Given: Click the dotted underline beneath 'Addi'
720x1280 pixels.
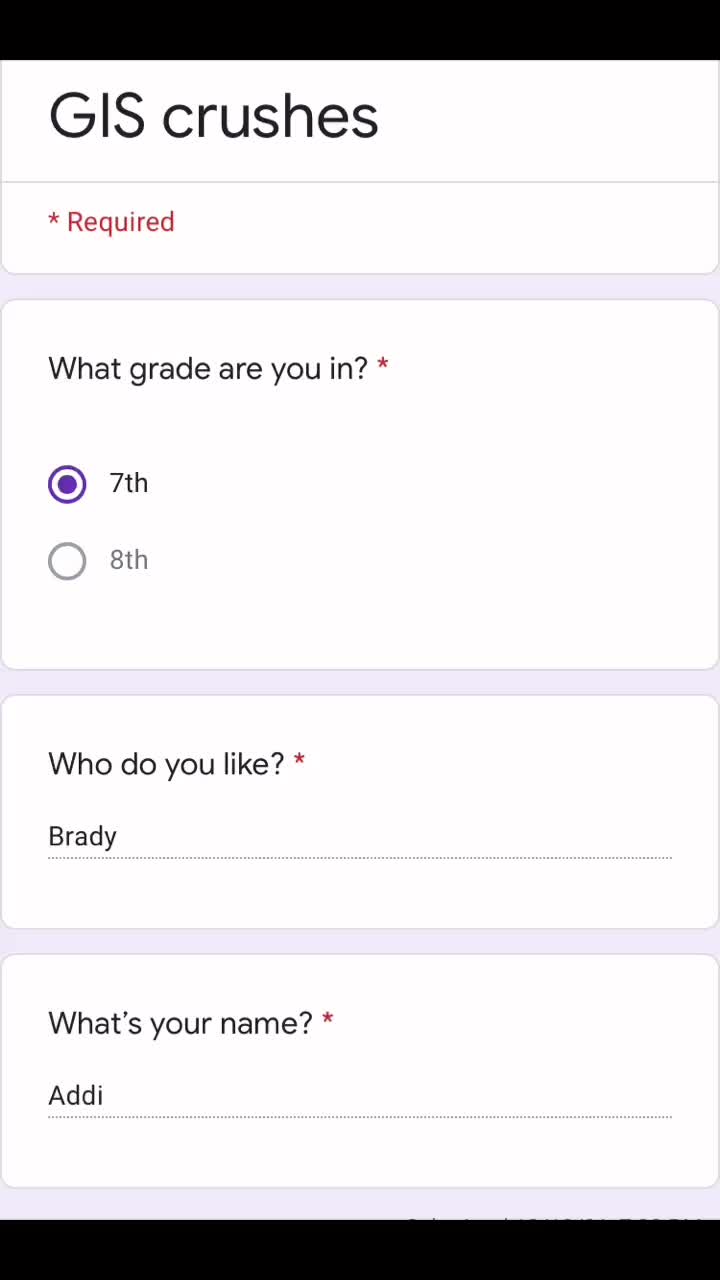Looking at the screenshot, I should (x=360, y=1117).
